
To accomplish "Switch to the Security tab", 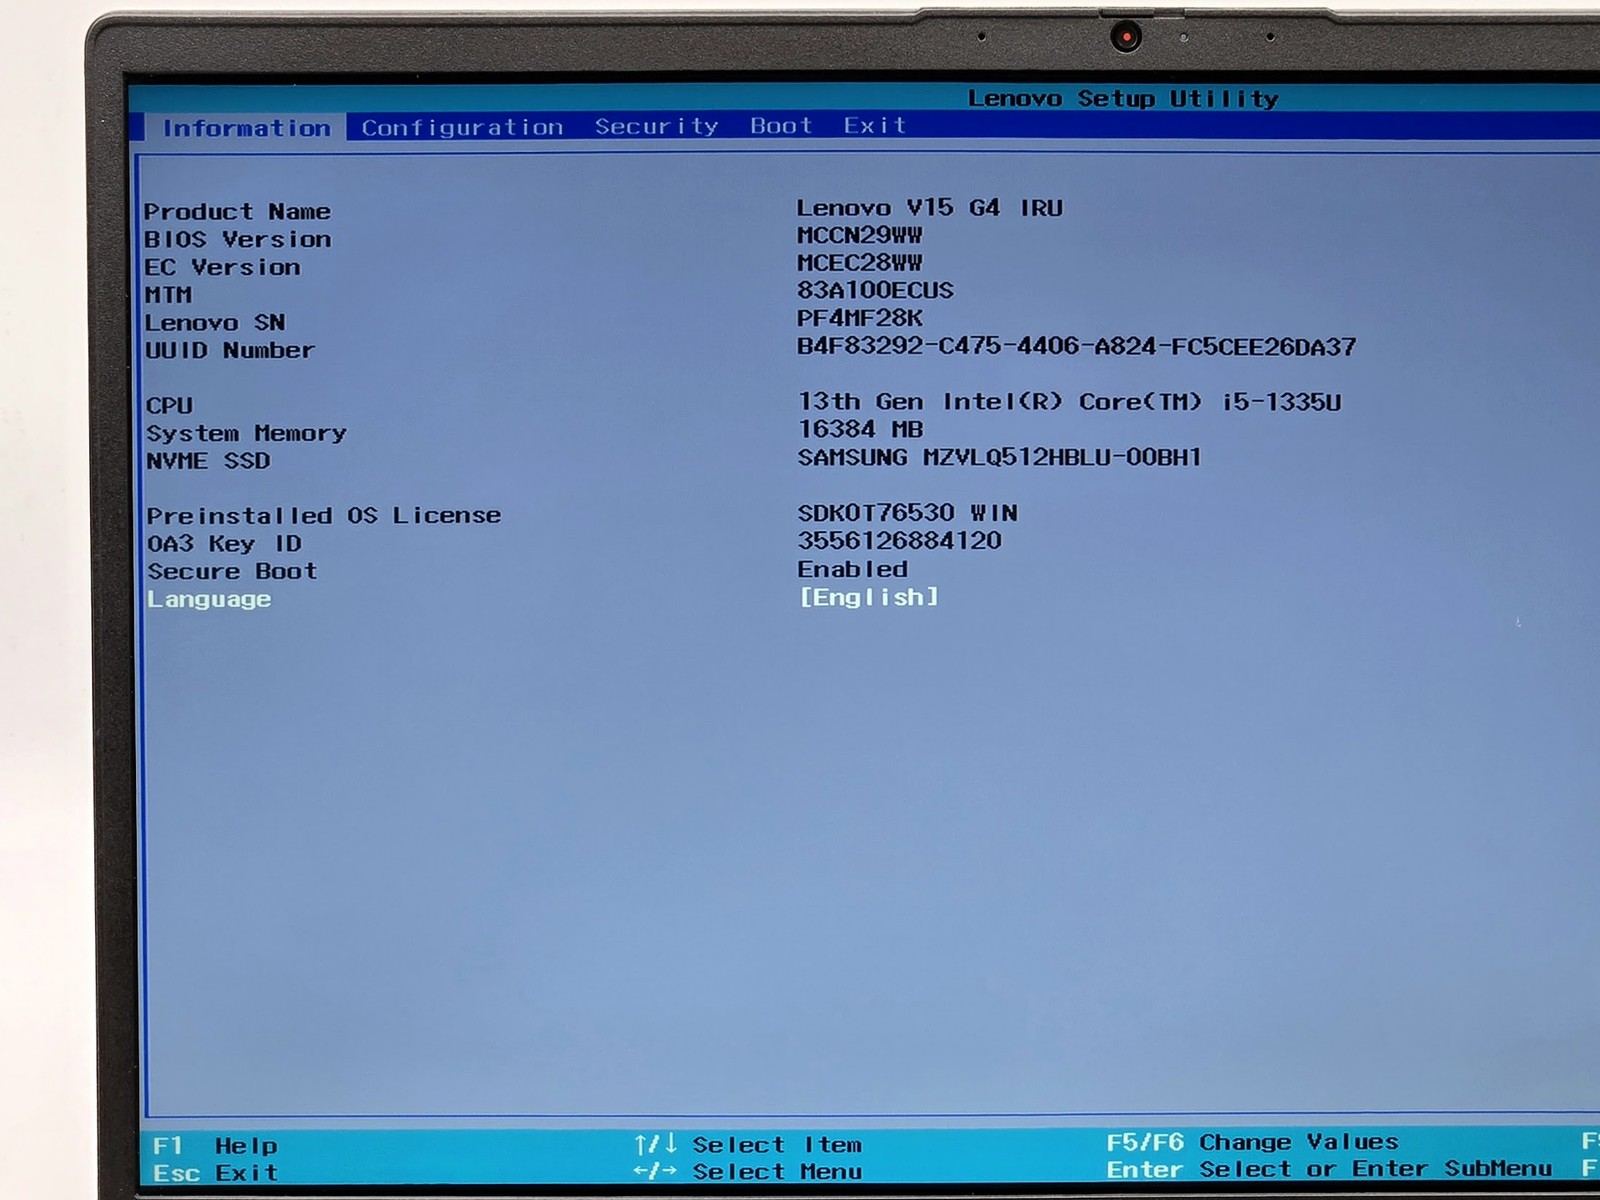I will tap(656, 126).
